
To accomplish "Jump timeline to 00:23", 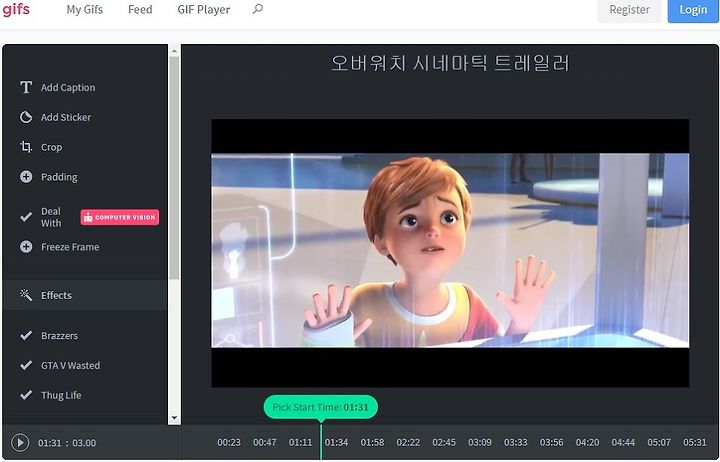I will [229, 443].
